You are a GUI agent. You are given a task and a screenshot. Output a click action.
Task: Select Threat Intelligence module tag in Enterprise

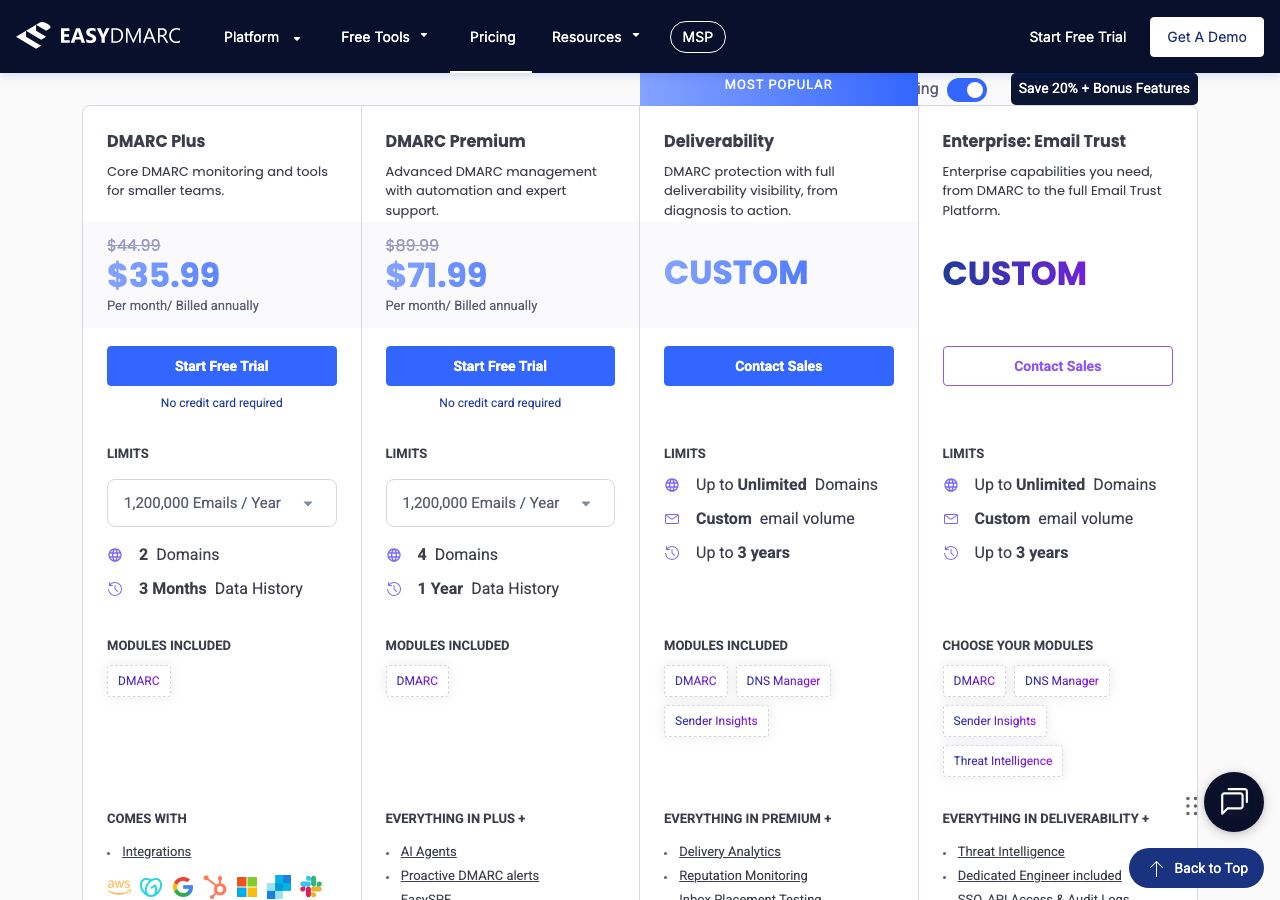pos(1003,761)
